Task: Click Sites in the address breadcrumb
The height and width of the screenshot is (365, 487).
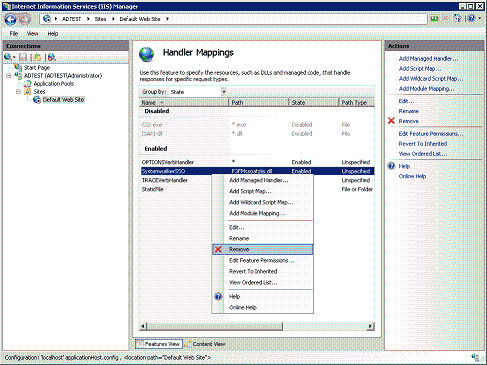Action: tap(100, 19)
